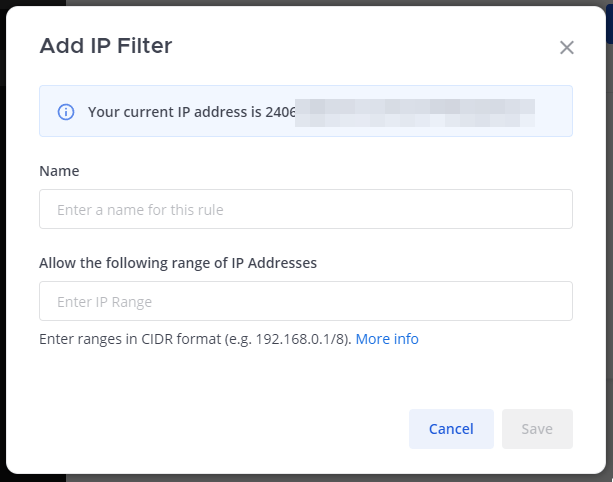Click the disabled Save button

pos(537,429)
